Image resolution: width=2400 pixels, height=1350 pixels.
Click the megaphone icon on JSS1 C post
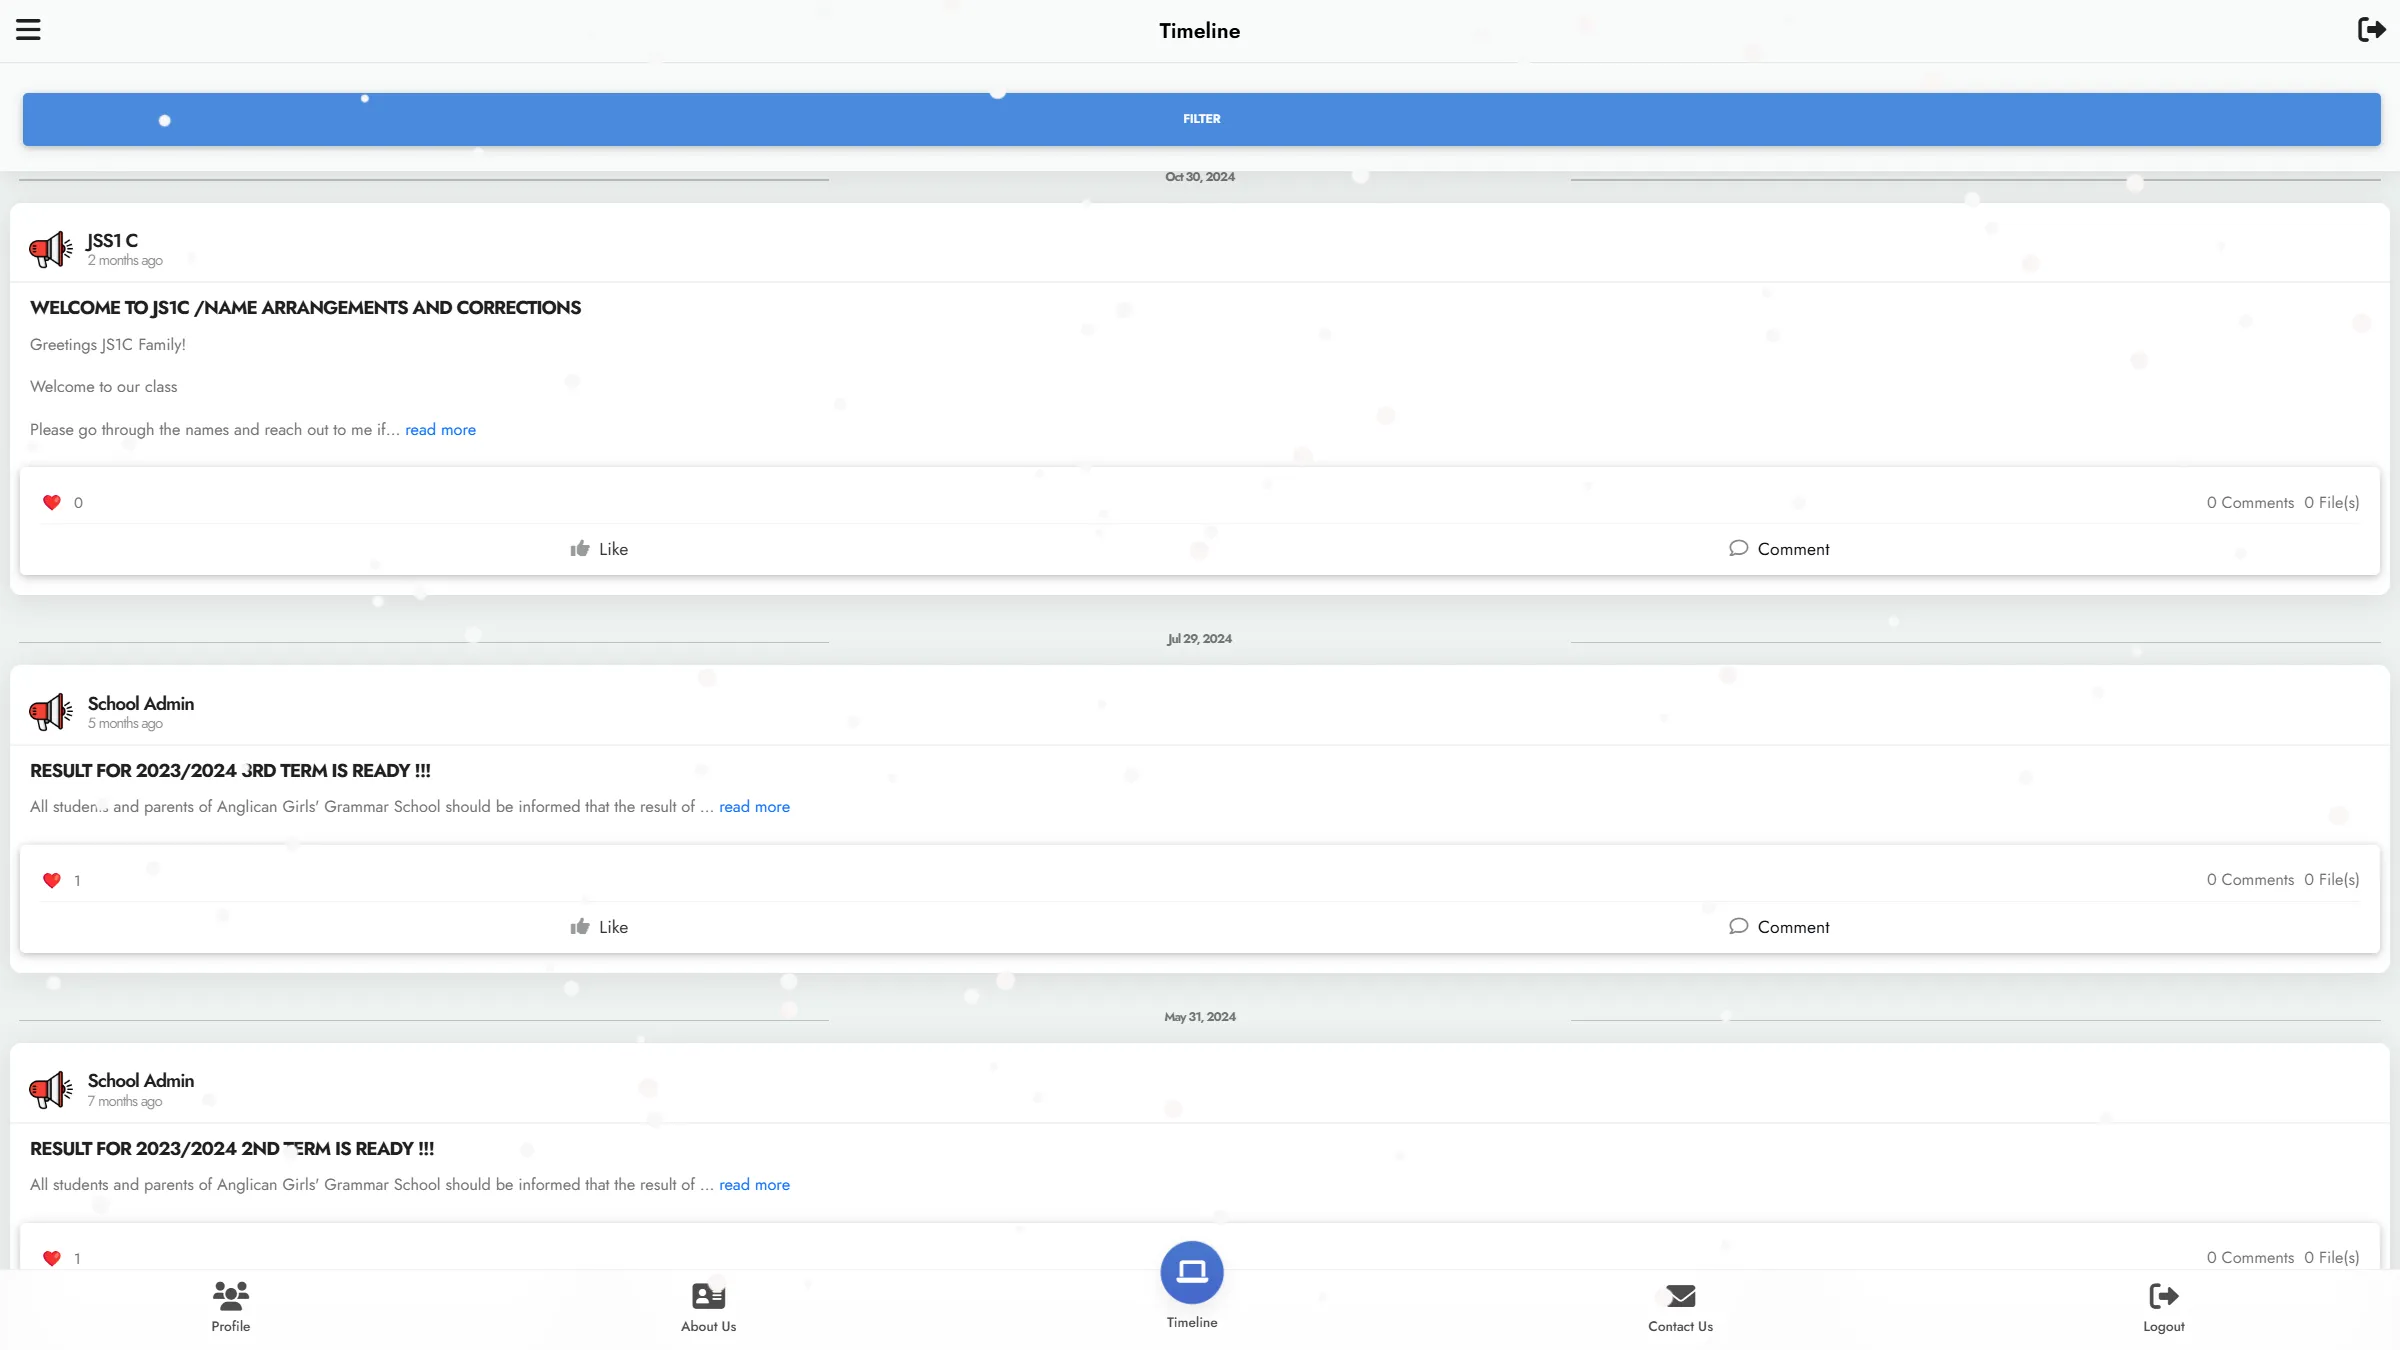point(51,249)
